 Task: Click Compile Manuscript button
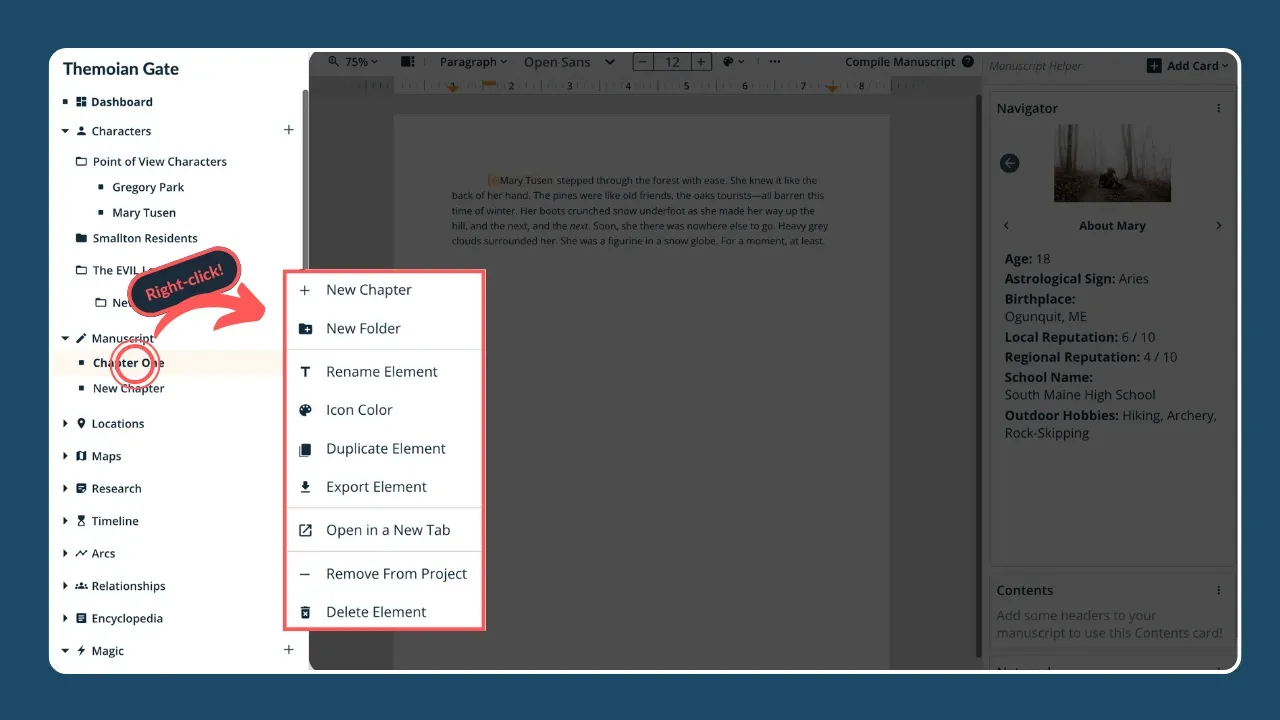pos(900,62)
